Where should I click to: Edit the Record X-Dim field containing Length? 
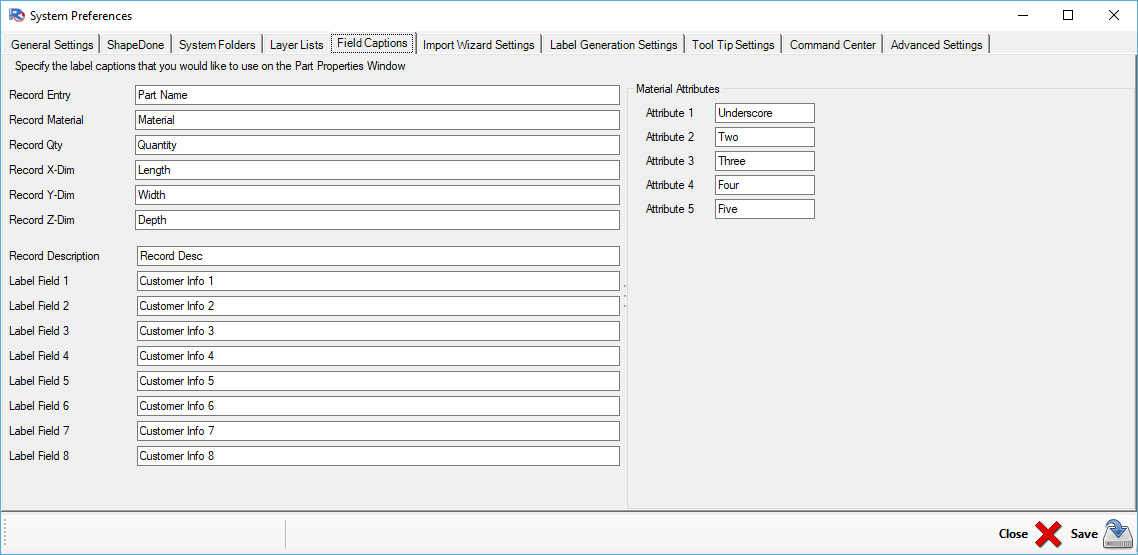[x=377, y=170]
